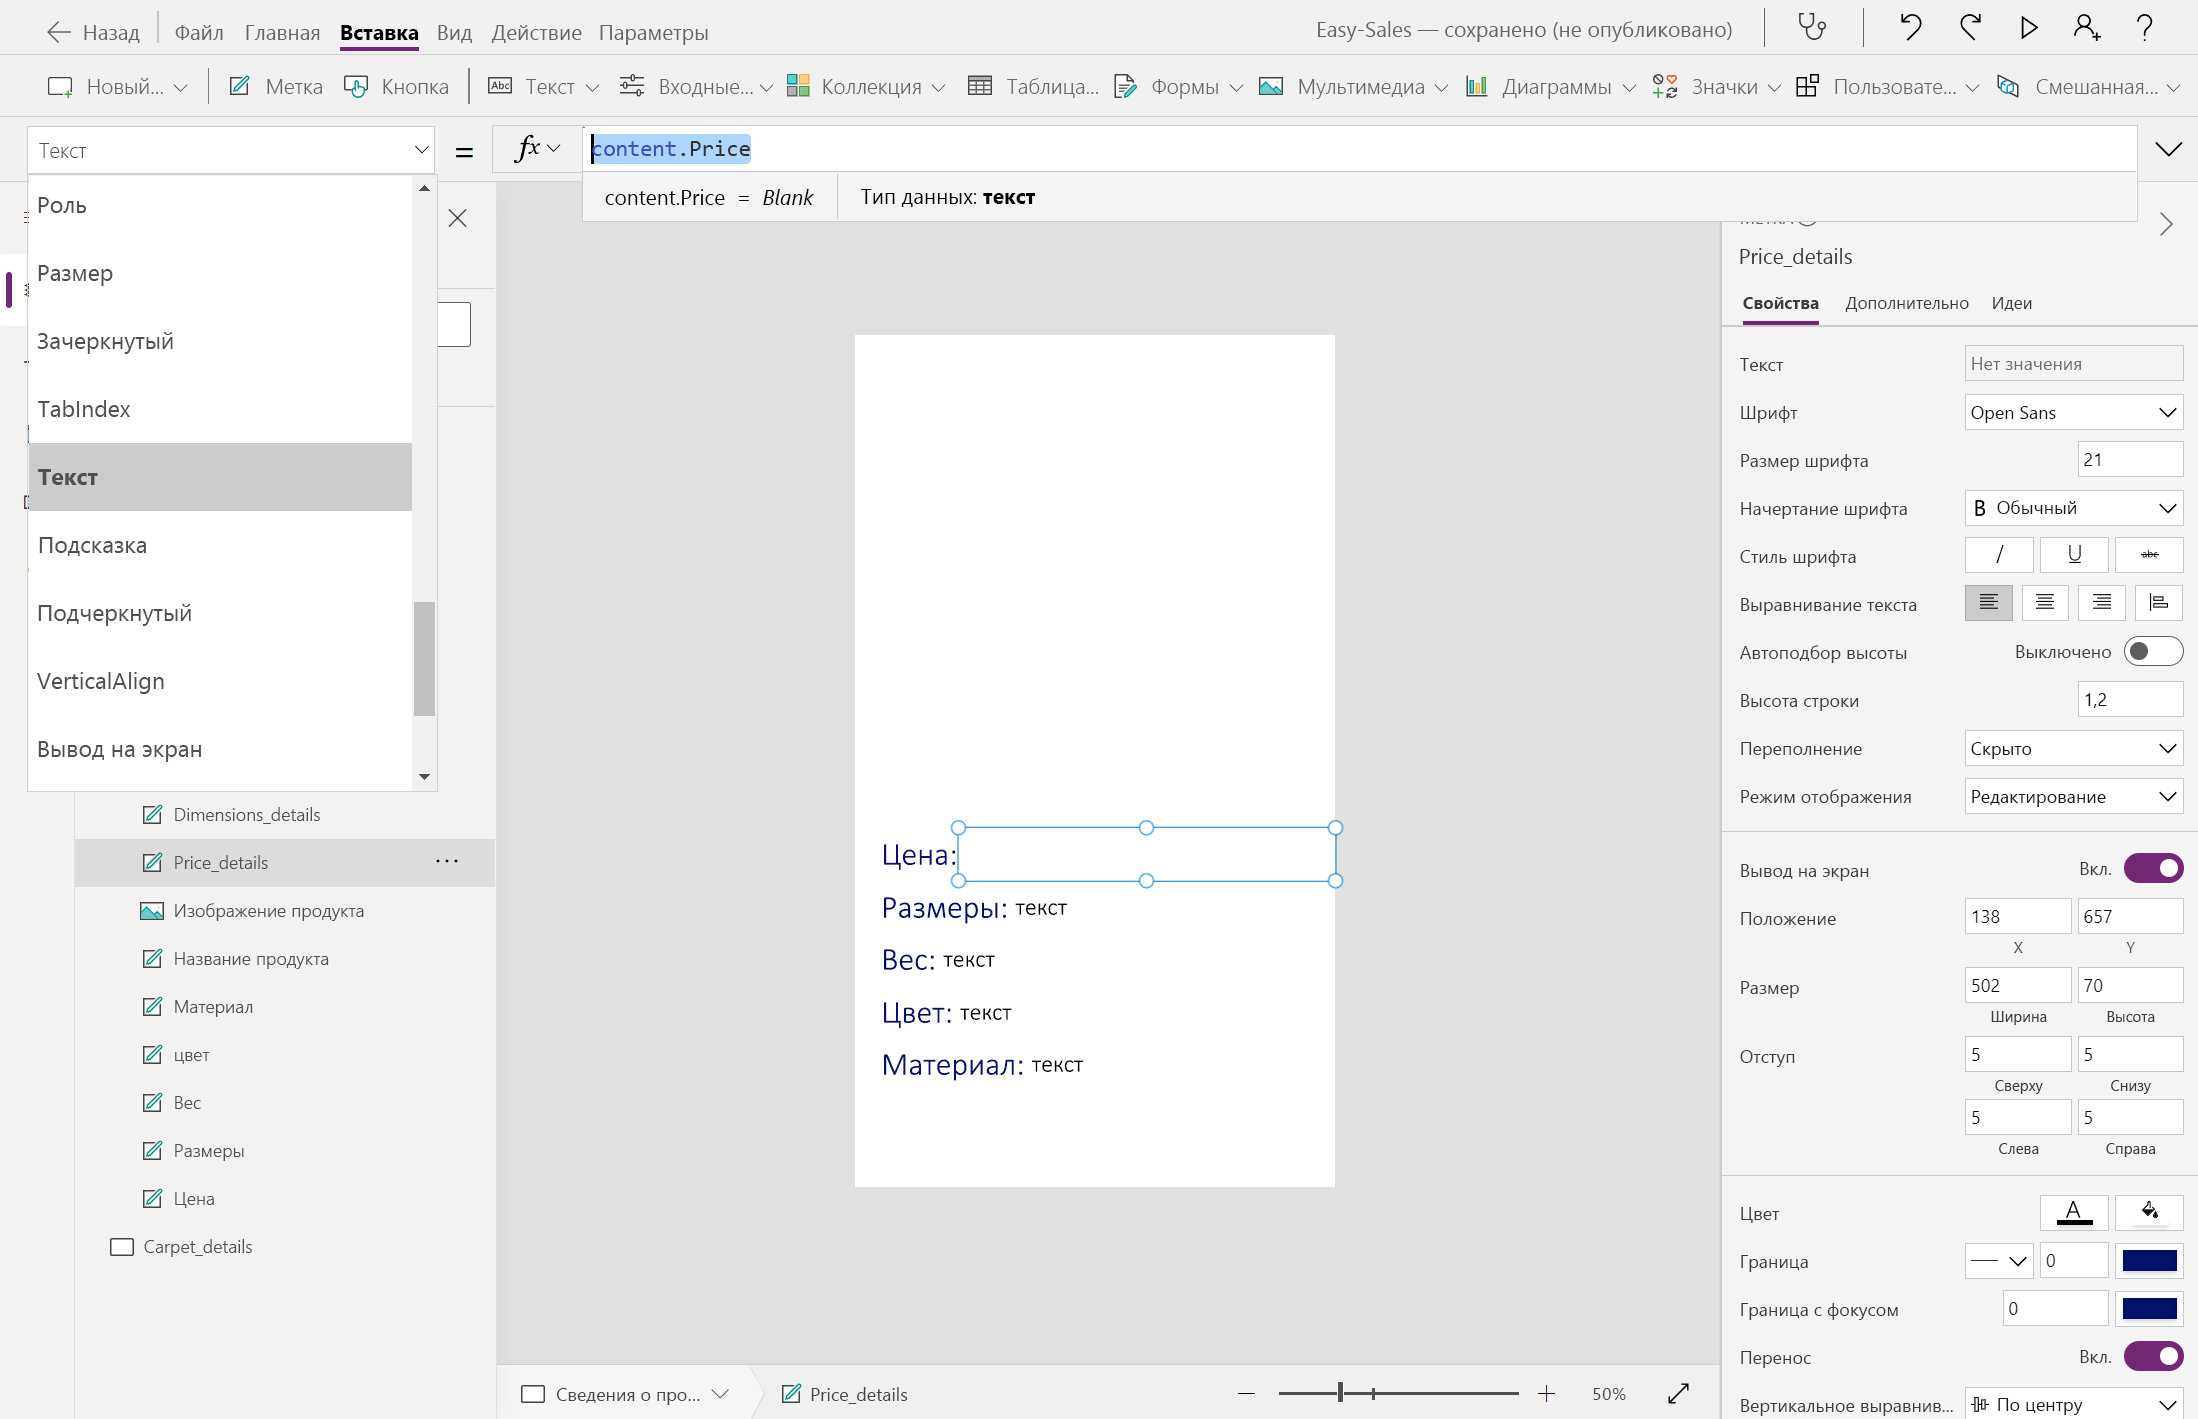Screen dimensions: 2198x1419
Task: Insert a Кнопка control from the ribbon
Action: point(397,87)
